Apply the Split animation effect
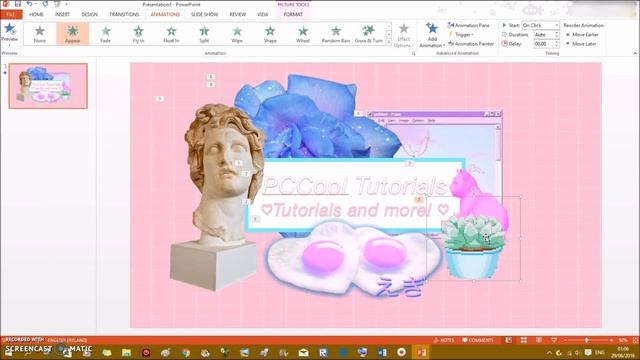Image resolution: width=640 pixels, height=360 pixels. coord(204,34)
